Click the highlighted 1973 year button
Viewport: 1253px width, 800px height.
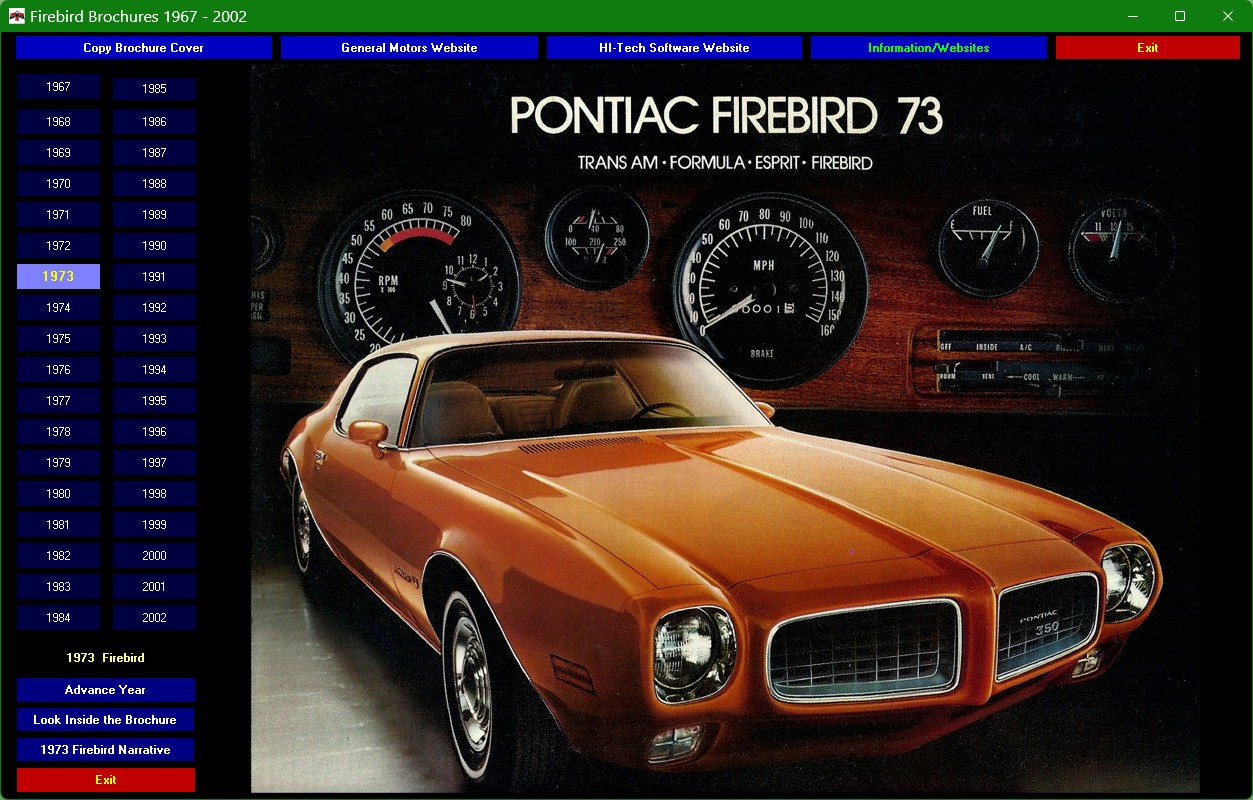(x=58, y=277)
